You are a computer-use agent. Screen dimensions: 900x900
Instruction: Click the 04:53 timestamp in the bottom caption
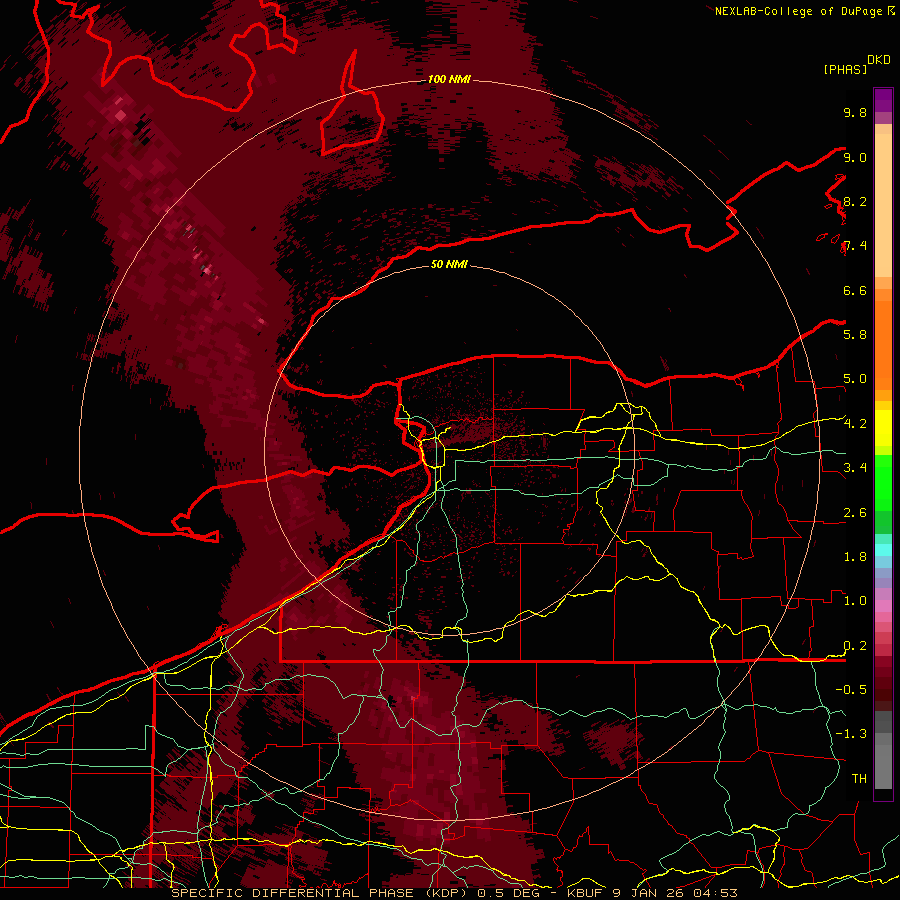click(x=717, y=893)
